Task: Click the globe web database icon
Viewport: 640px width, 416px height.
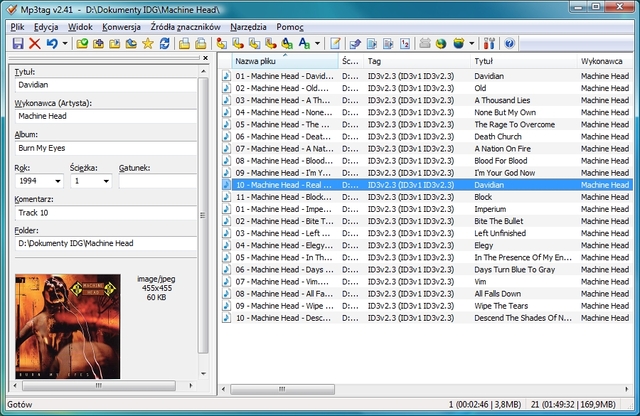Action: (441, 43)
